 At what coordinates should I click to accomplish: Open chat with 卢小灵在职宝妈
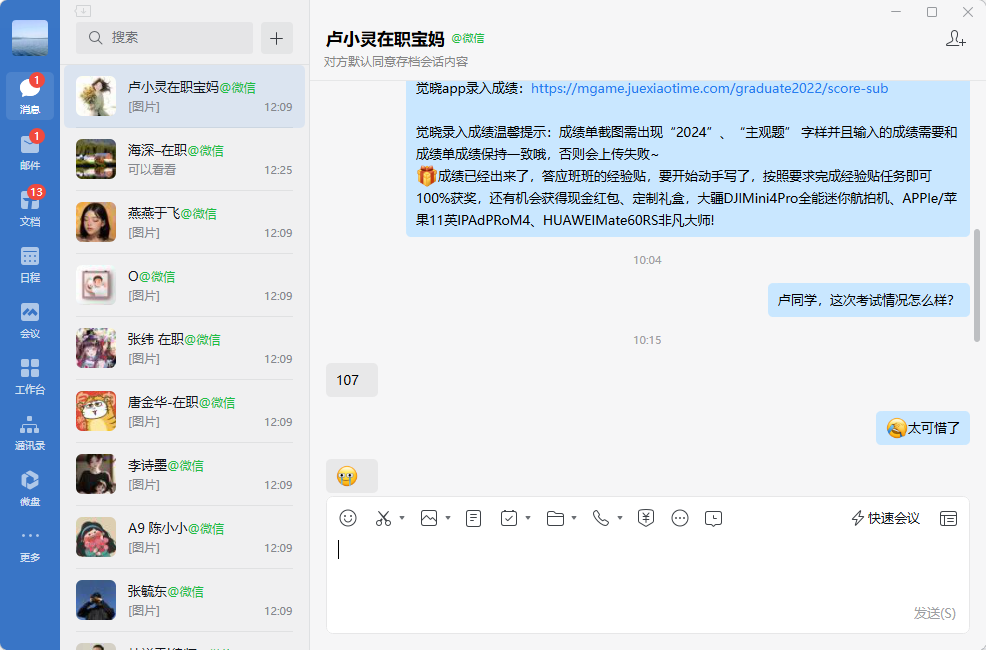(184, 96)
